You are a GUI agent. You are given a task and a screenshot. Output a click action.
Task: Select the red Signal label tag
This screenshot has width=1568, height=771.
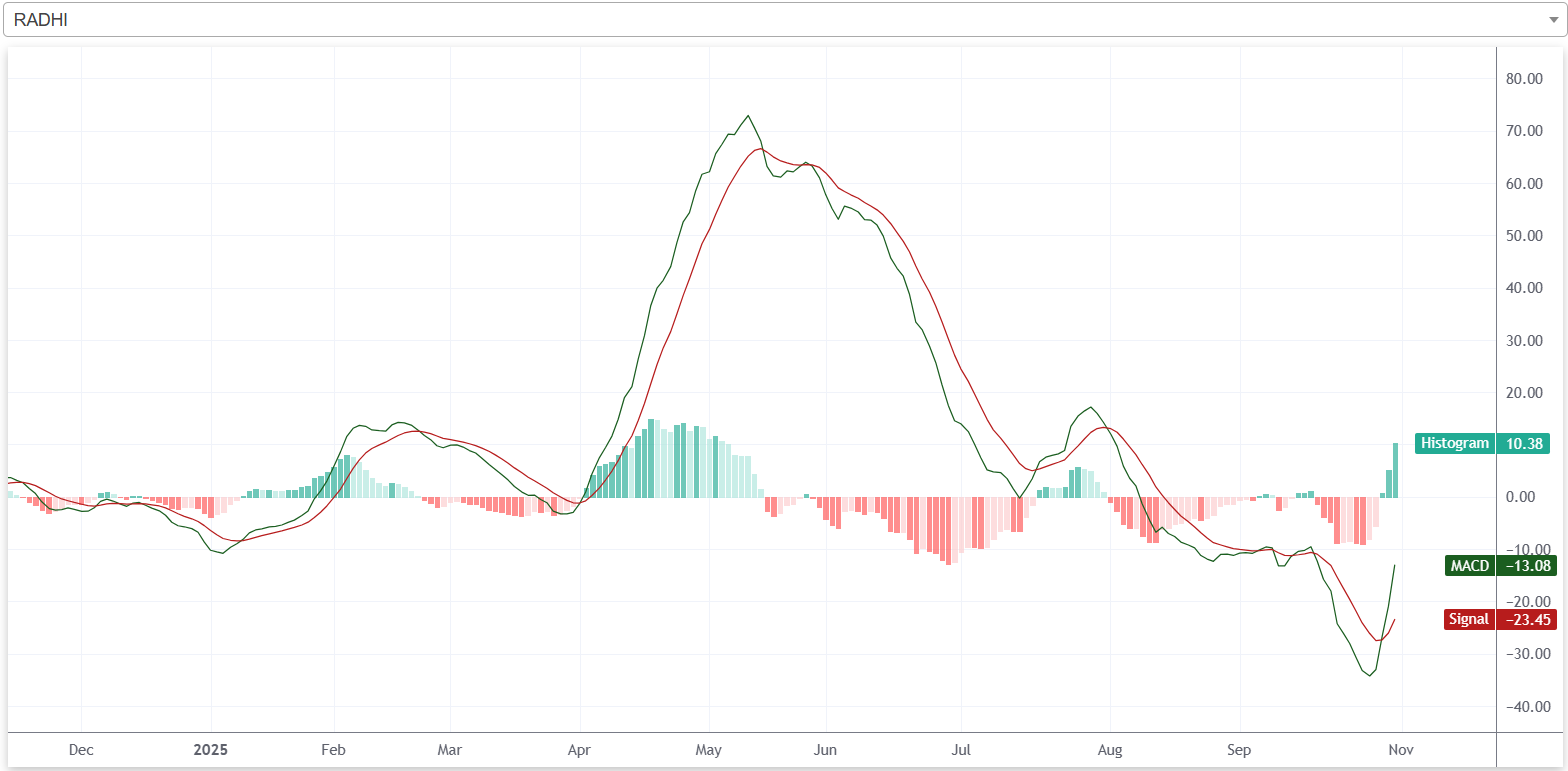(1468, 619)
